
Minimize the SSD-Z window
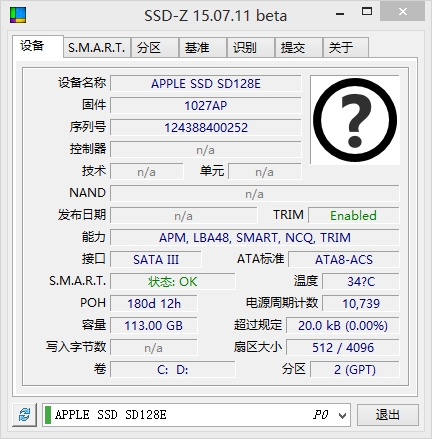[x=340, y=13]
